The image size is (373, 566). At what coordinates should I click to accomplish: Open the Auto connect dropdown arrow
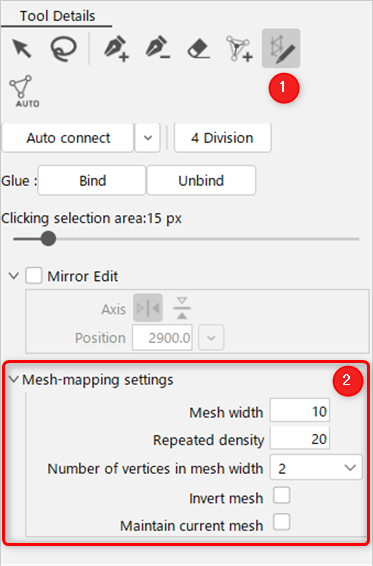tap(148, 138)
